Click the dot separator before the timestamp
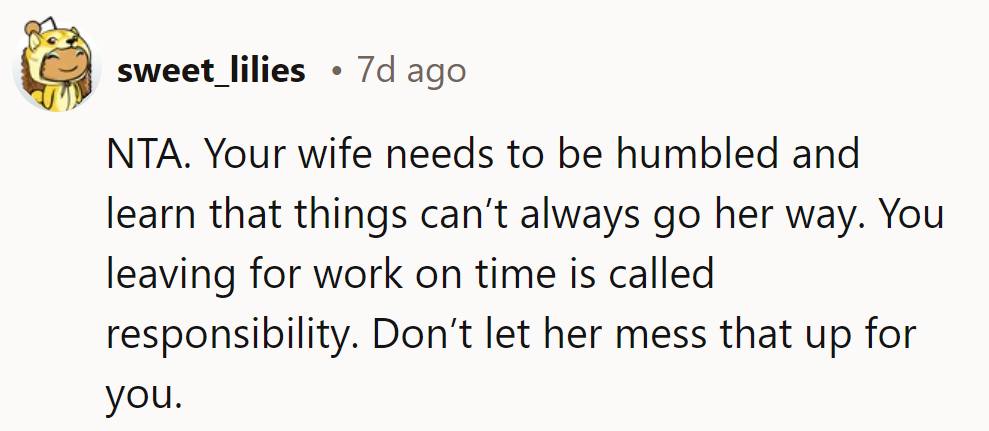 click(339, 72)
